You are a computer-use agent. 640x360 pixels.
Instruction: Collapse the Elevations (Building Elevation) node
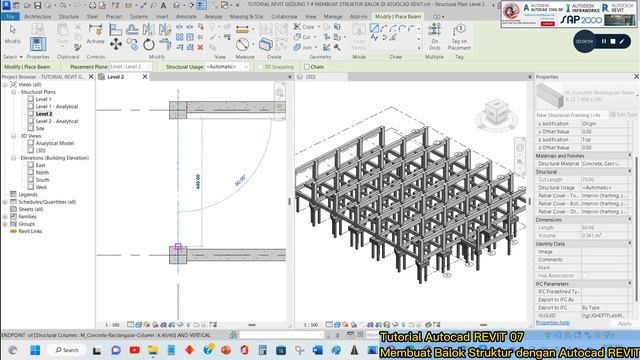pyautogui.click(x=13, y=158)
